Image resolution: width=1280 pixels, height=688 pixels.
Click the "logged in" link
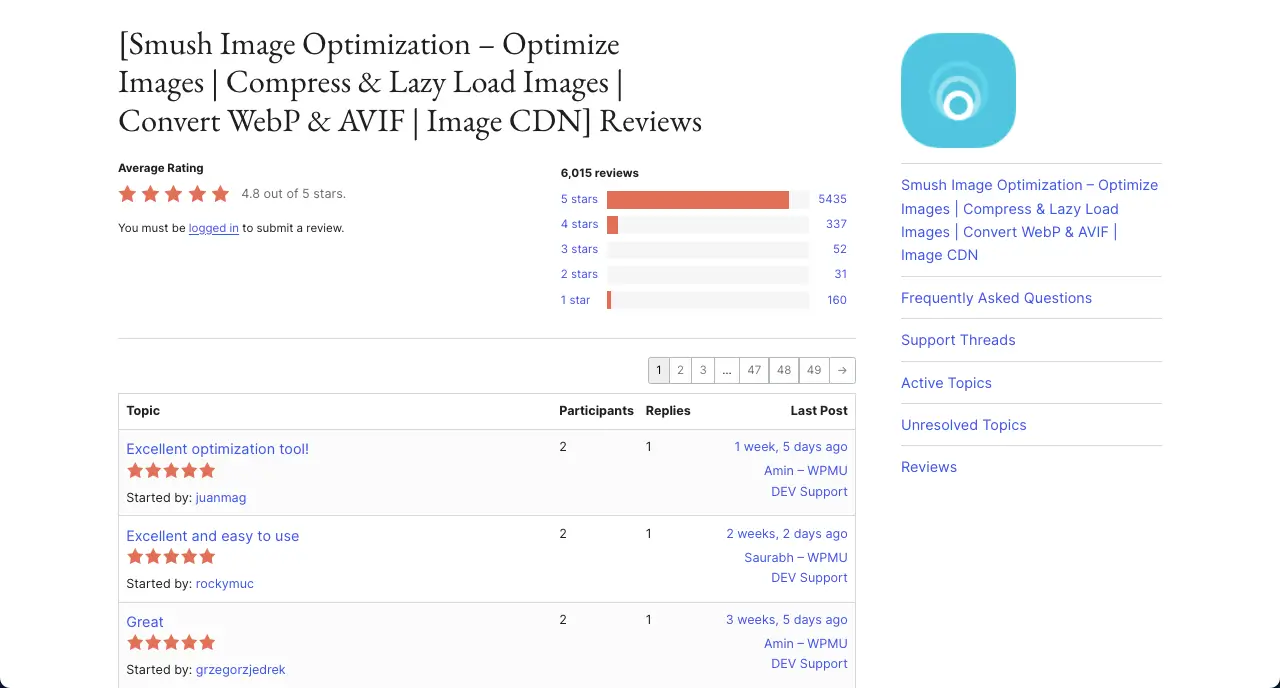point(213,228)
